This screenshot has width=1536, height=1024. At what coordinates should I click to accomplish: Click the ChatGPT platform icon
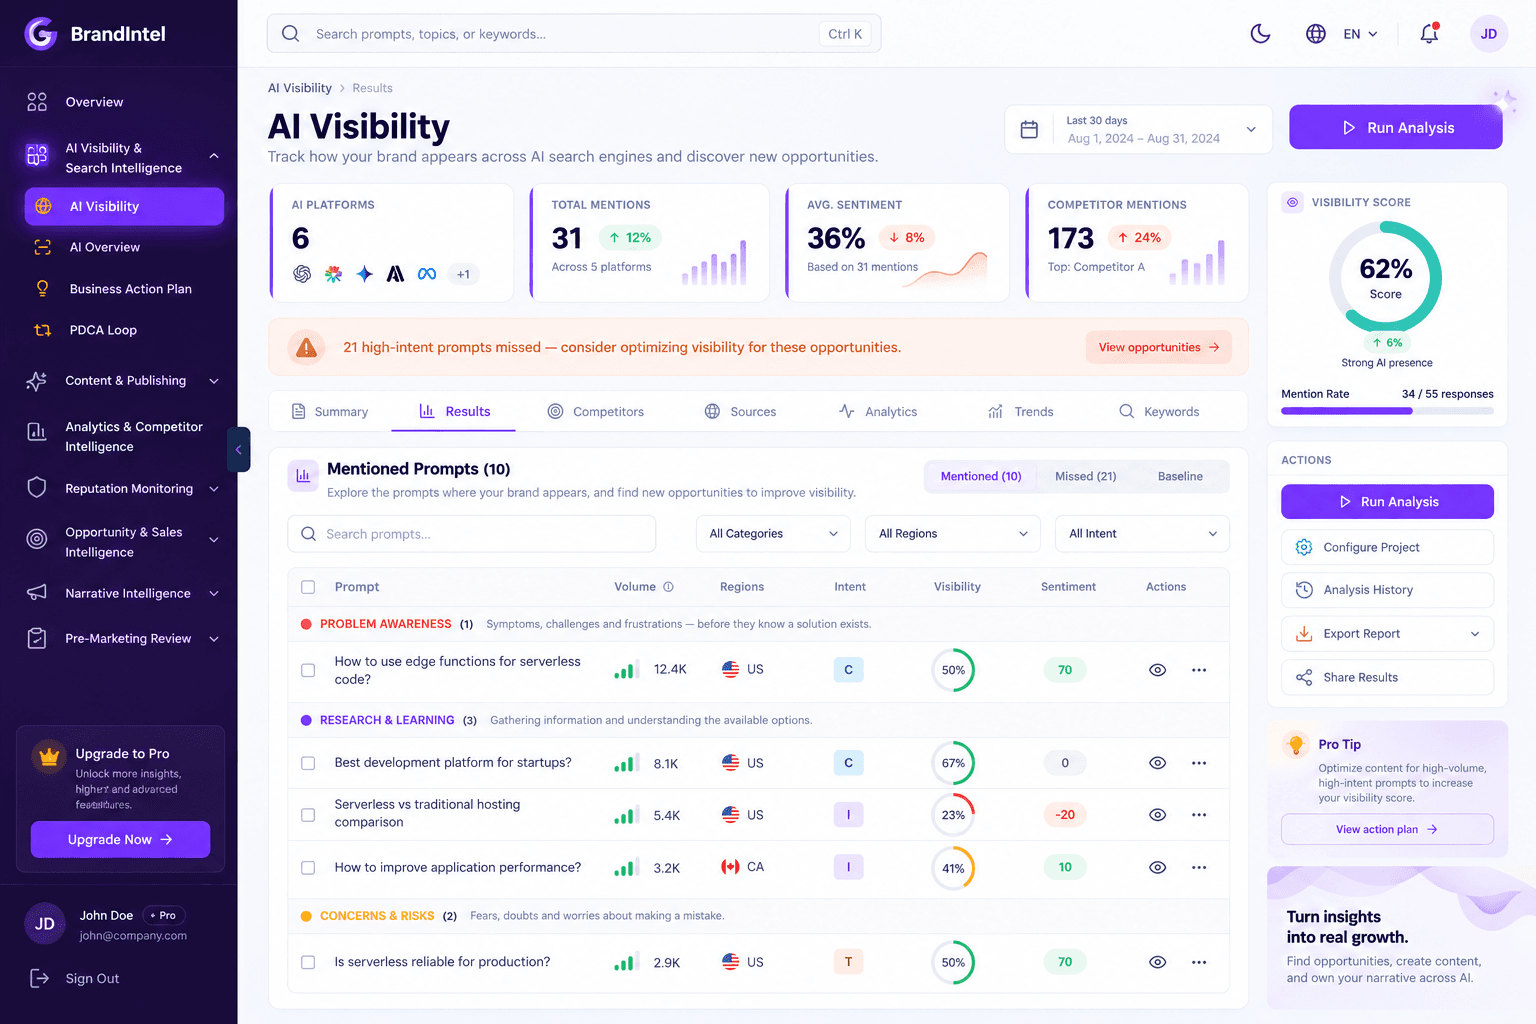tap(302, 274)
